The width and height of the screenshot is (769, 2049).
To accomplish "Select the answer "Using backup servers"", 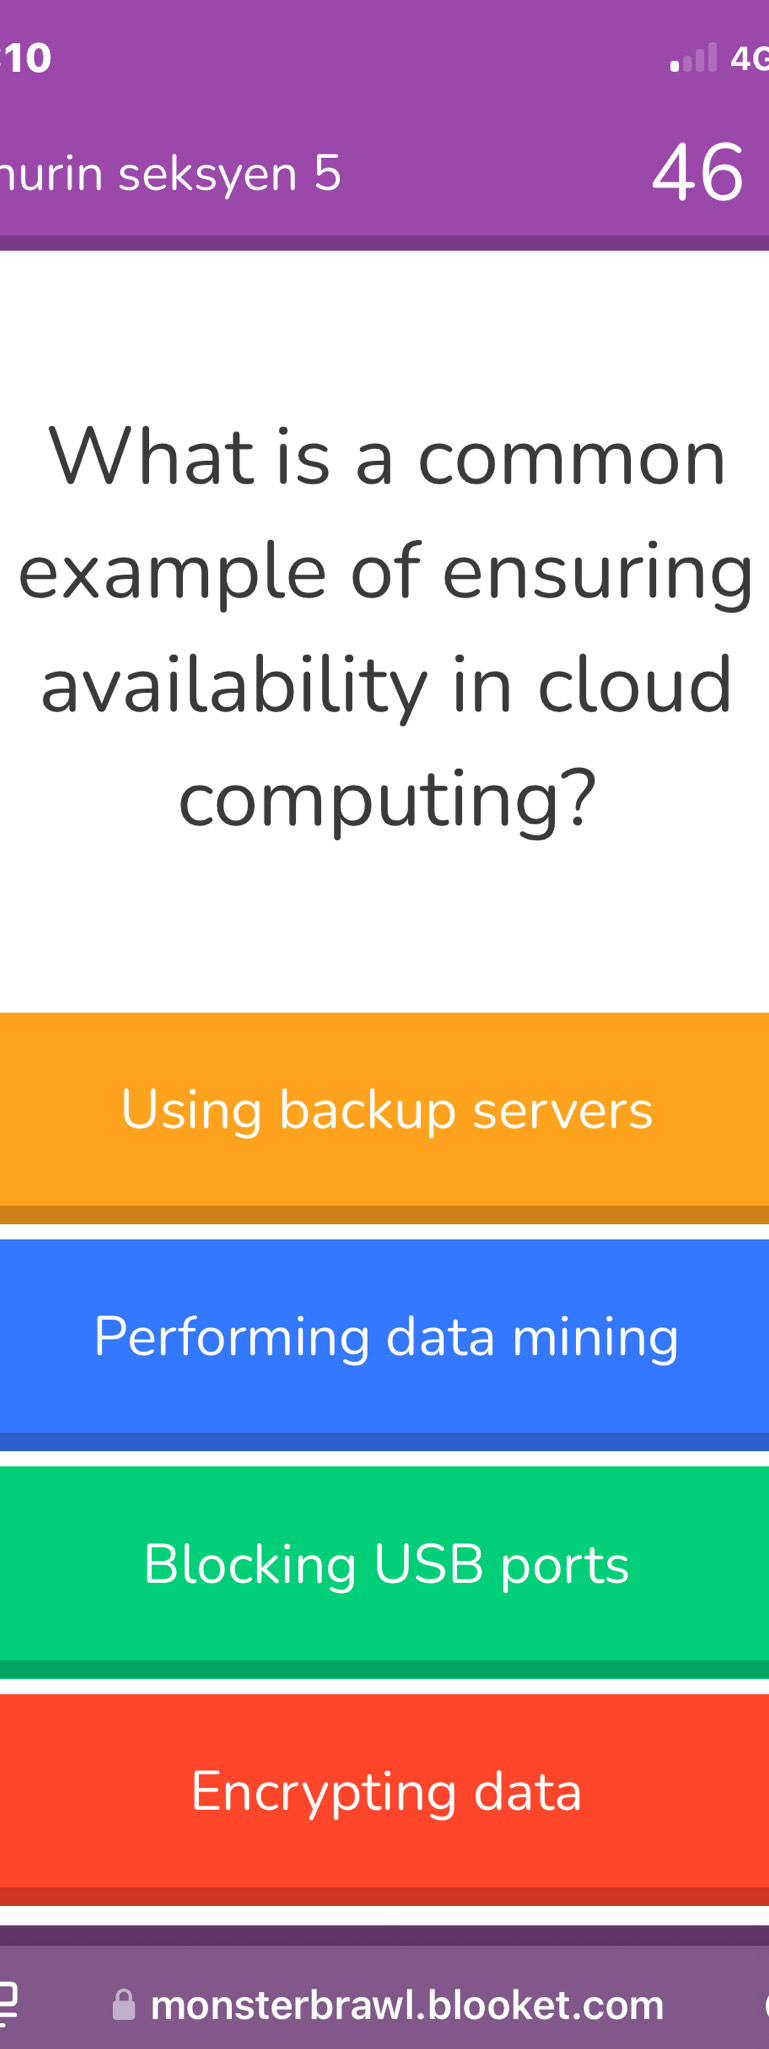I will coord(385,1109).
